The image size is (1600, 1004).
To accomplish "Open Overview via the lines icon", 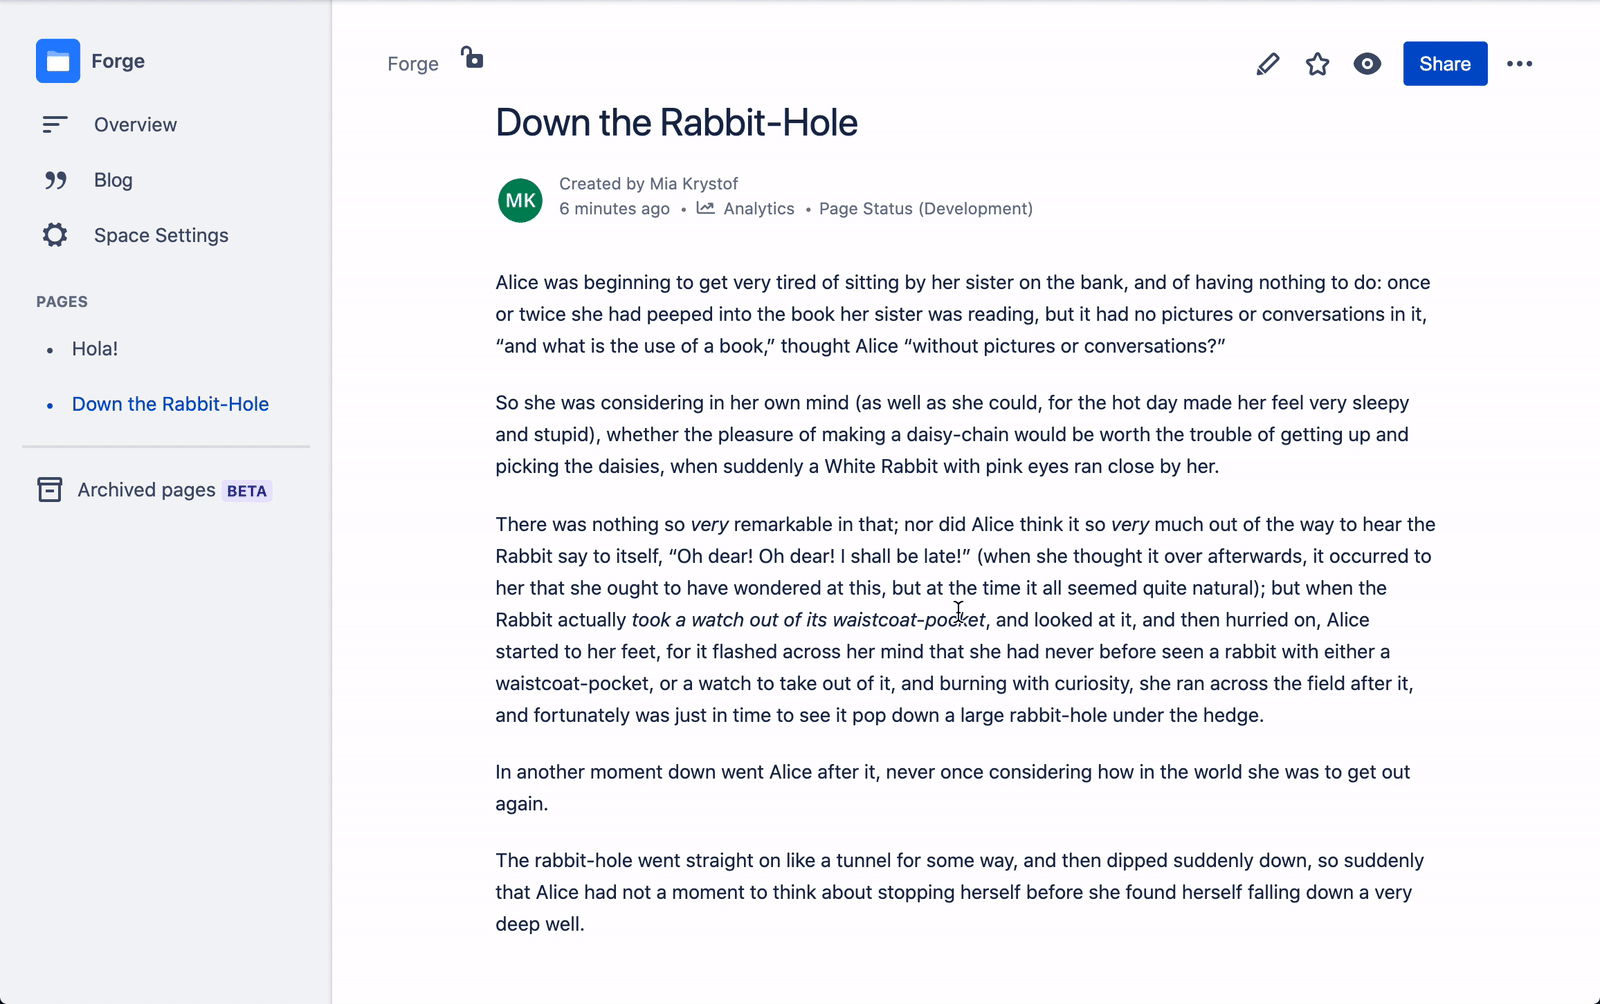I will [54, 124].
